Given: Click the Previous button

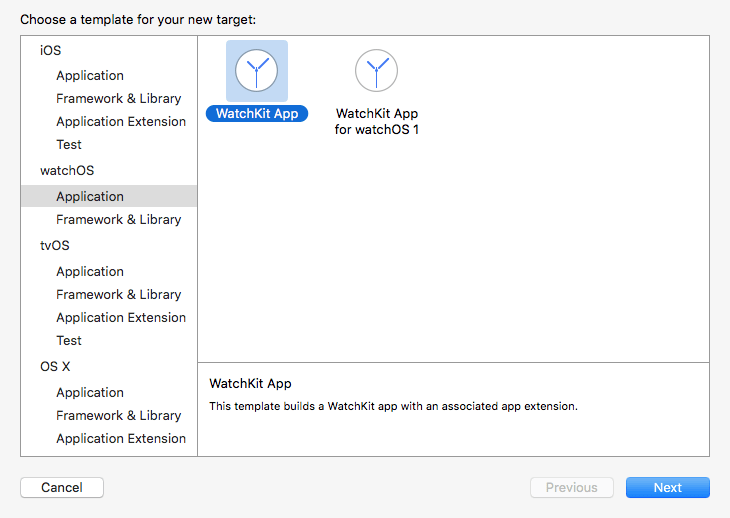Looking at the screenshot, I should 572,488.
